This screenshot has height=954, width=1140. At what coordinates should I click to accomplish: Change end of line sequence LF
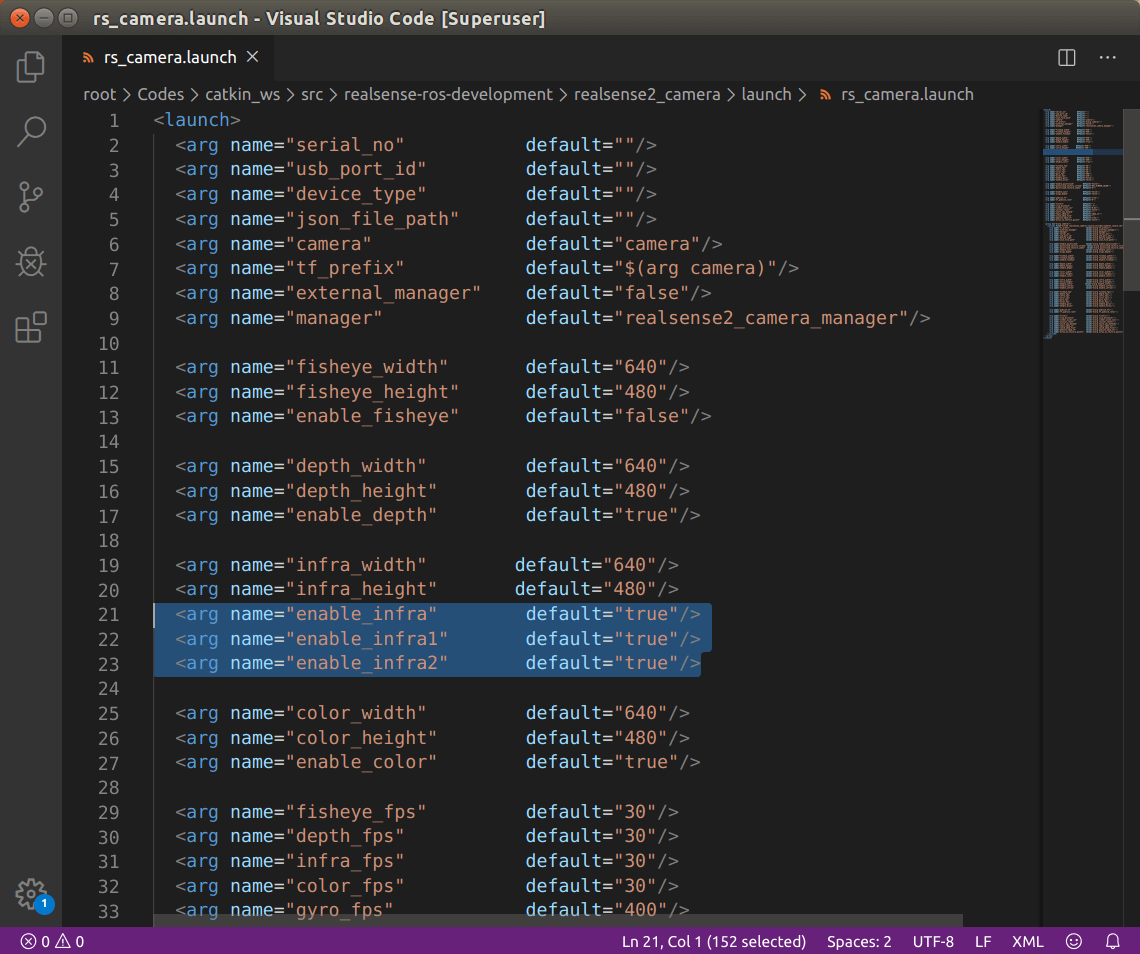click(x=983, y=942)
